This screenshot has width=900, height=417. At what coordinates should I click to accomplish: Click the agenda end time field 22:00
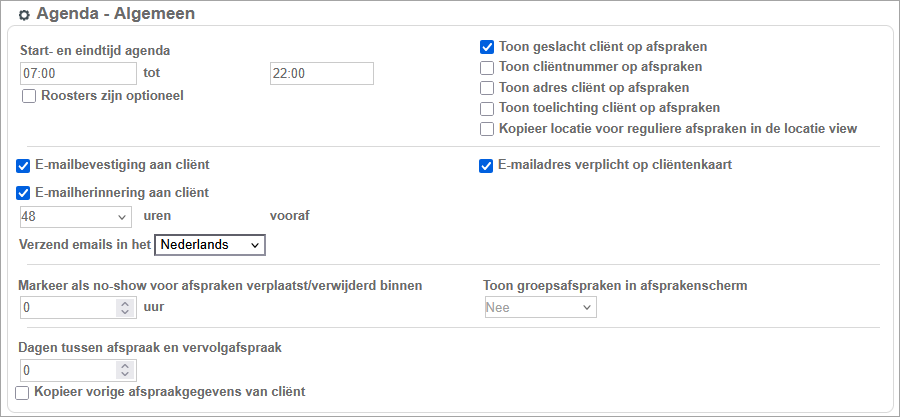coord(321,73)
